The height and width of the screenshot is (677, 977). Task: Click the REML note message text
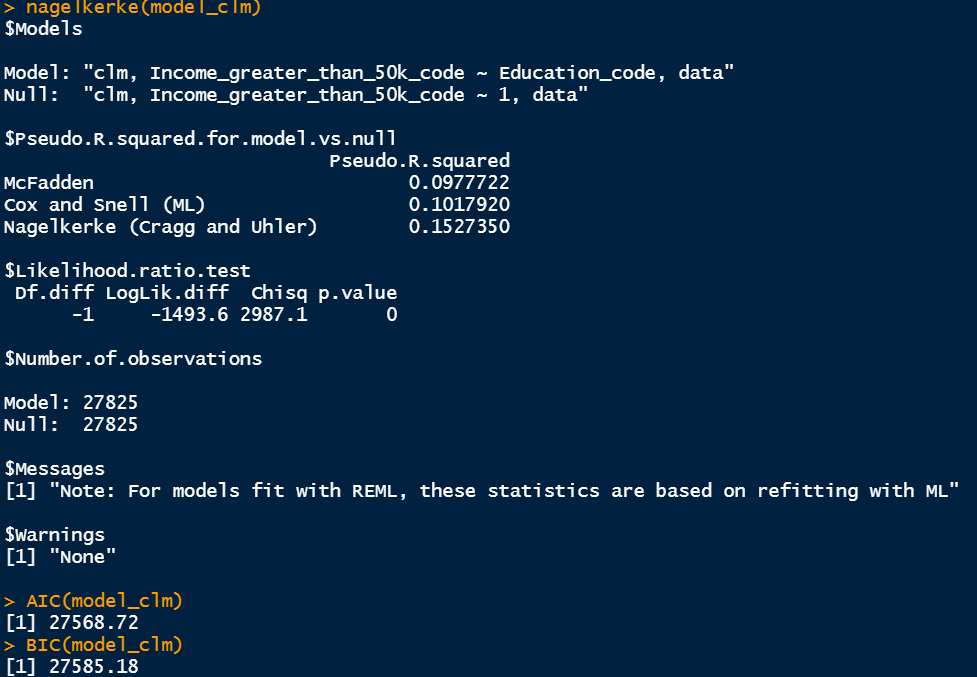click(x=496, y=491)
